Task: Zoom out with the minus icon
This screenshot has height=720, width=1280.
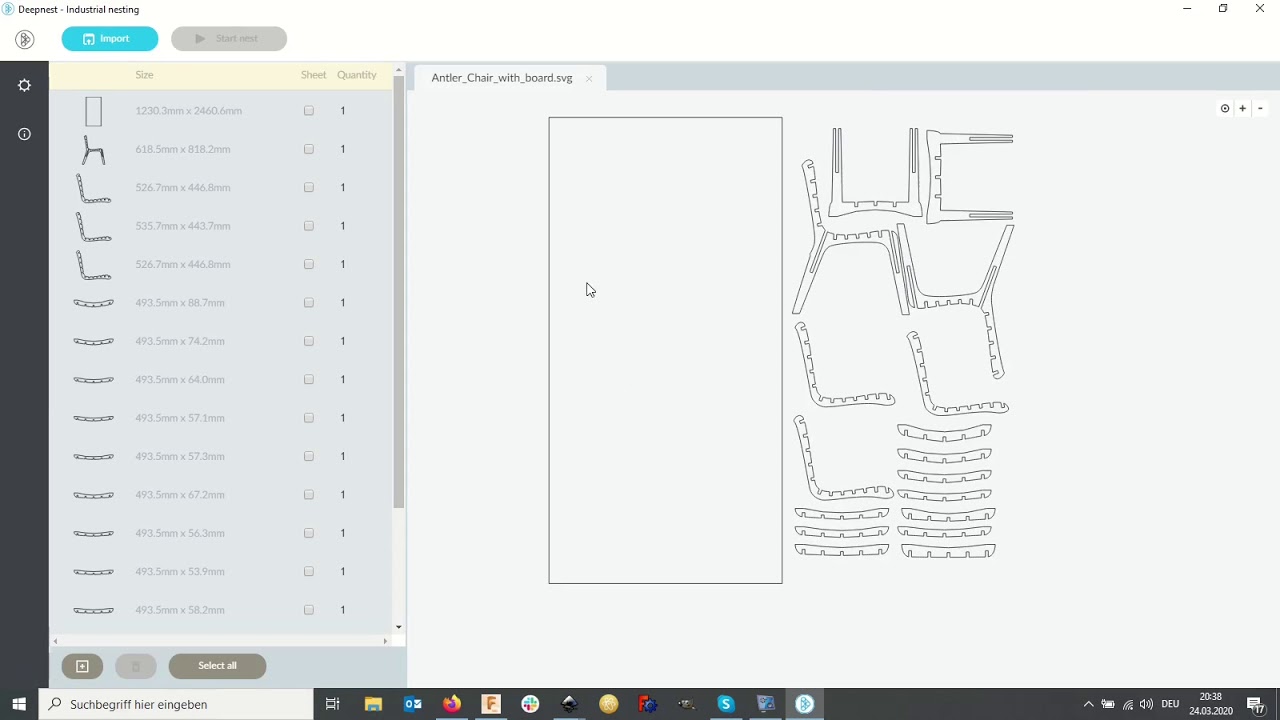Action: point(1260,108)
